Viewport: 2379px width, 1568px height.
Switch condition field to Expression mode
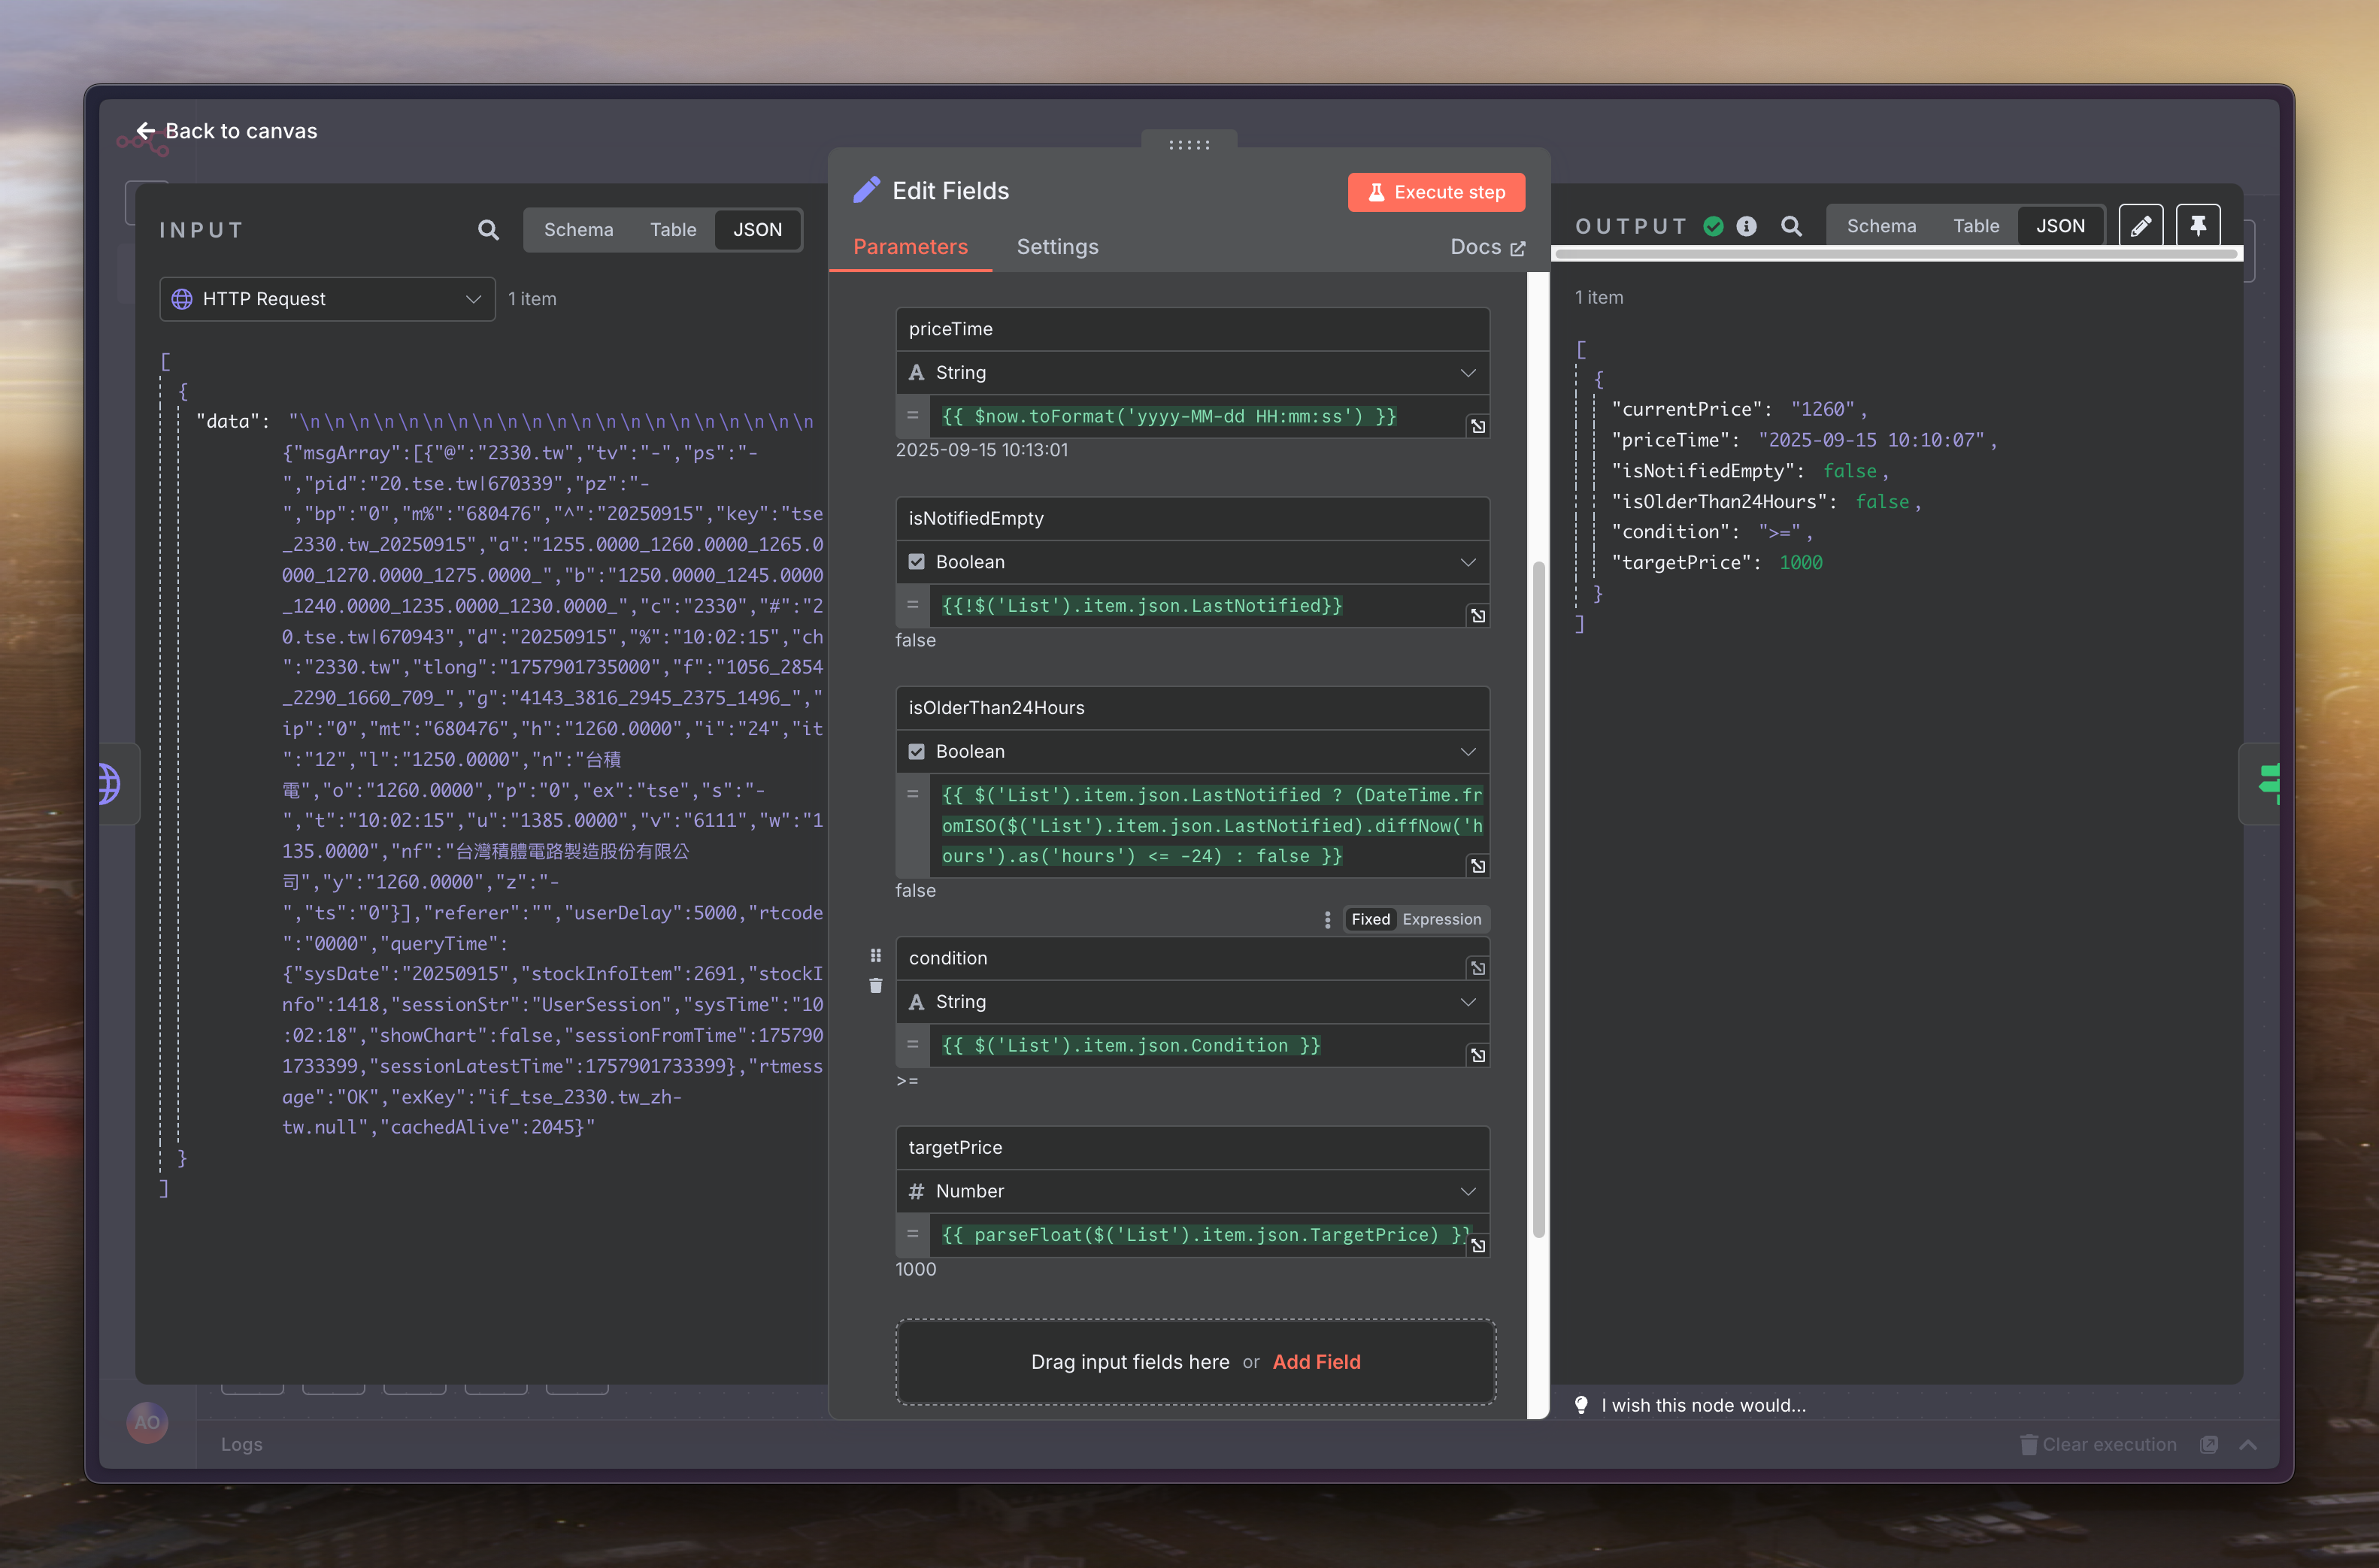[x=1441, y=919]
